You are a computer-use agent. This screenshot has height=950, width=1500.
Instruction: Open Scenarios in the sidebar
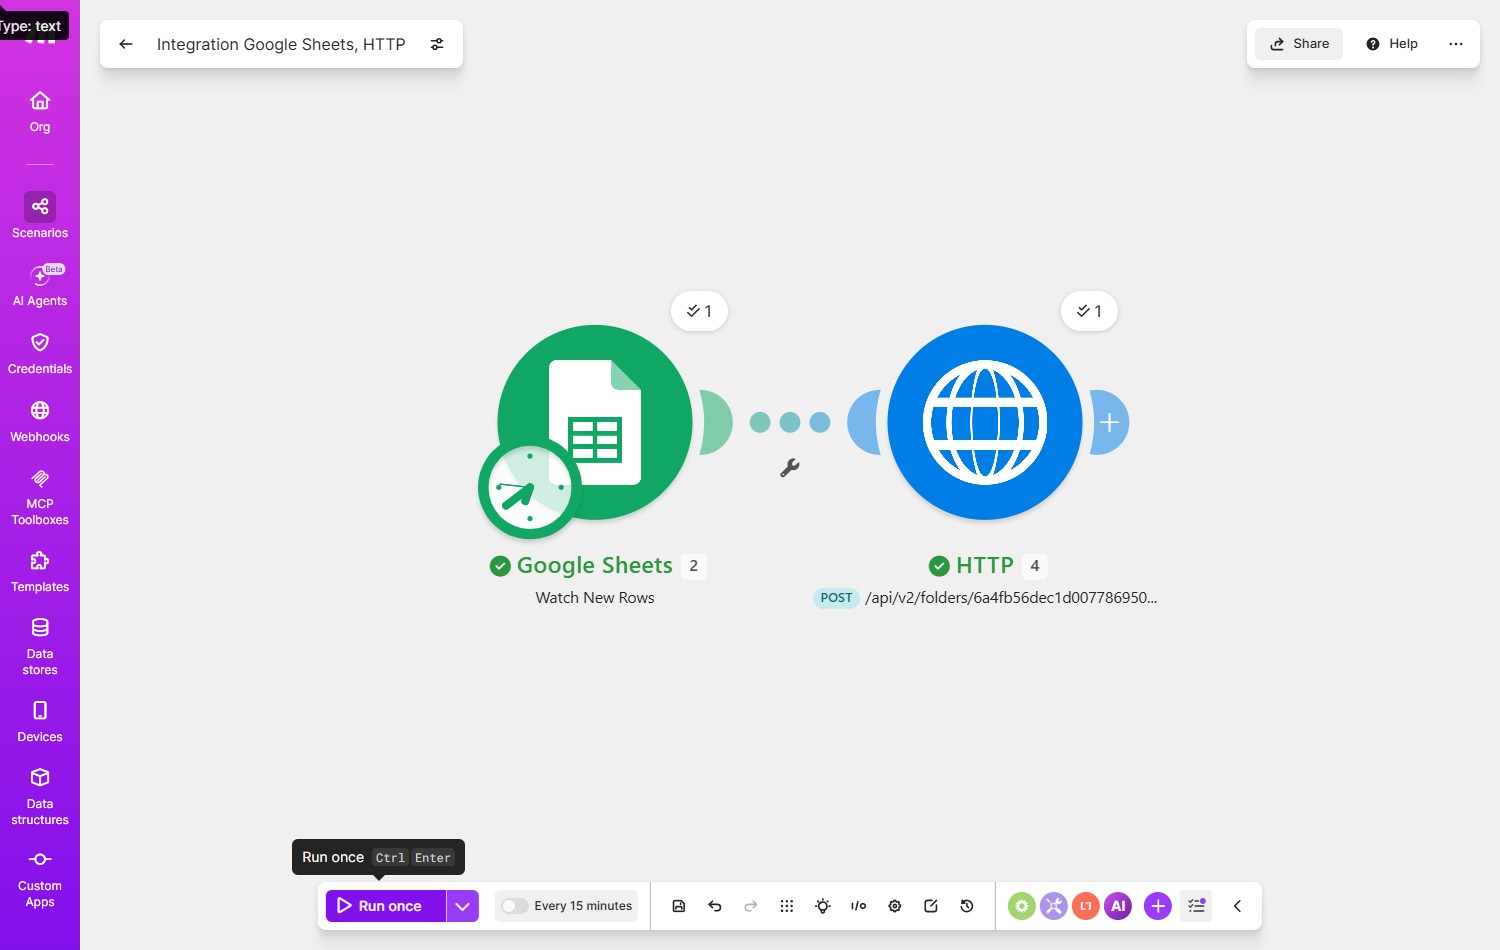tap(40, 216)
